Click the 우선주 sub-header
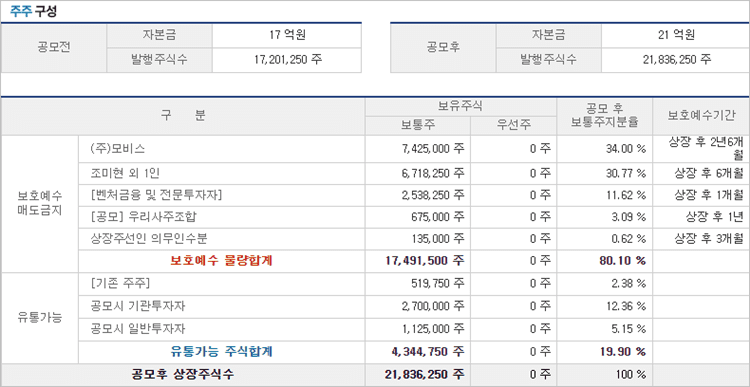750x387 pixels. (x=514, y=125)
